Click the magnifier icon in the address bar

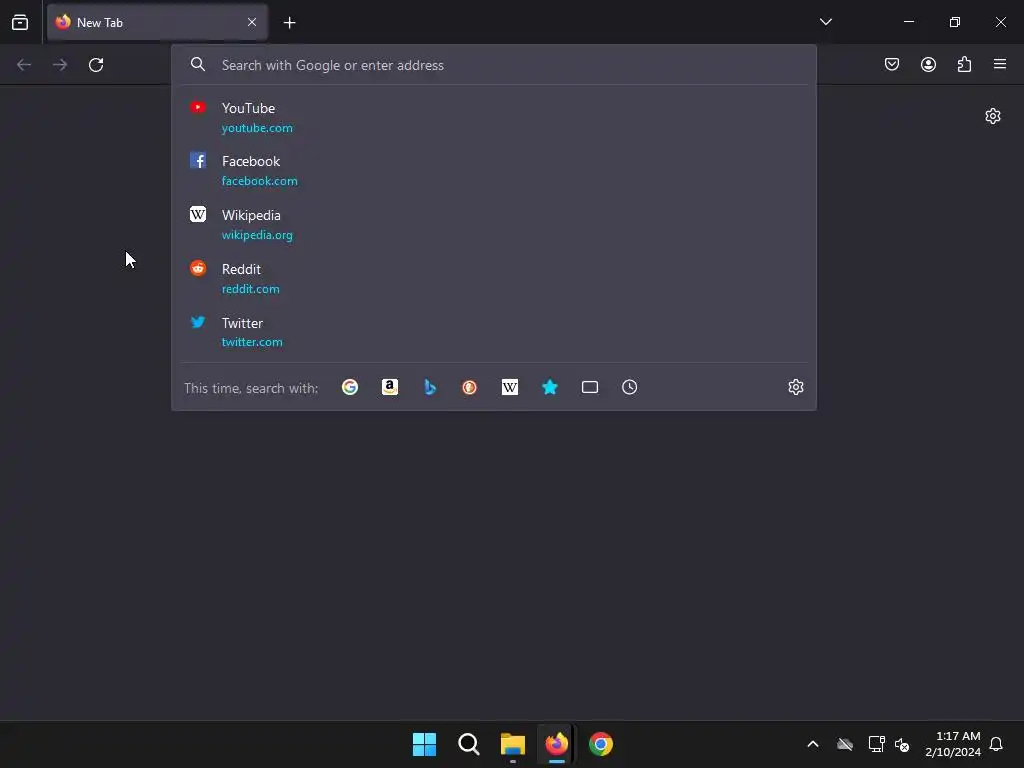(198, 64)
